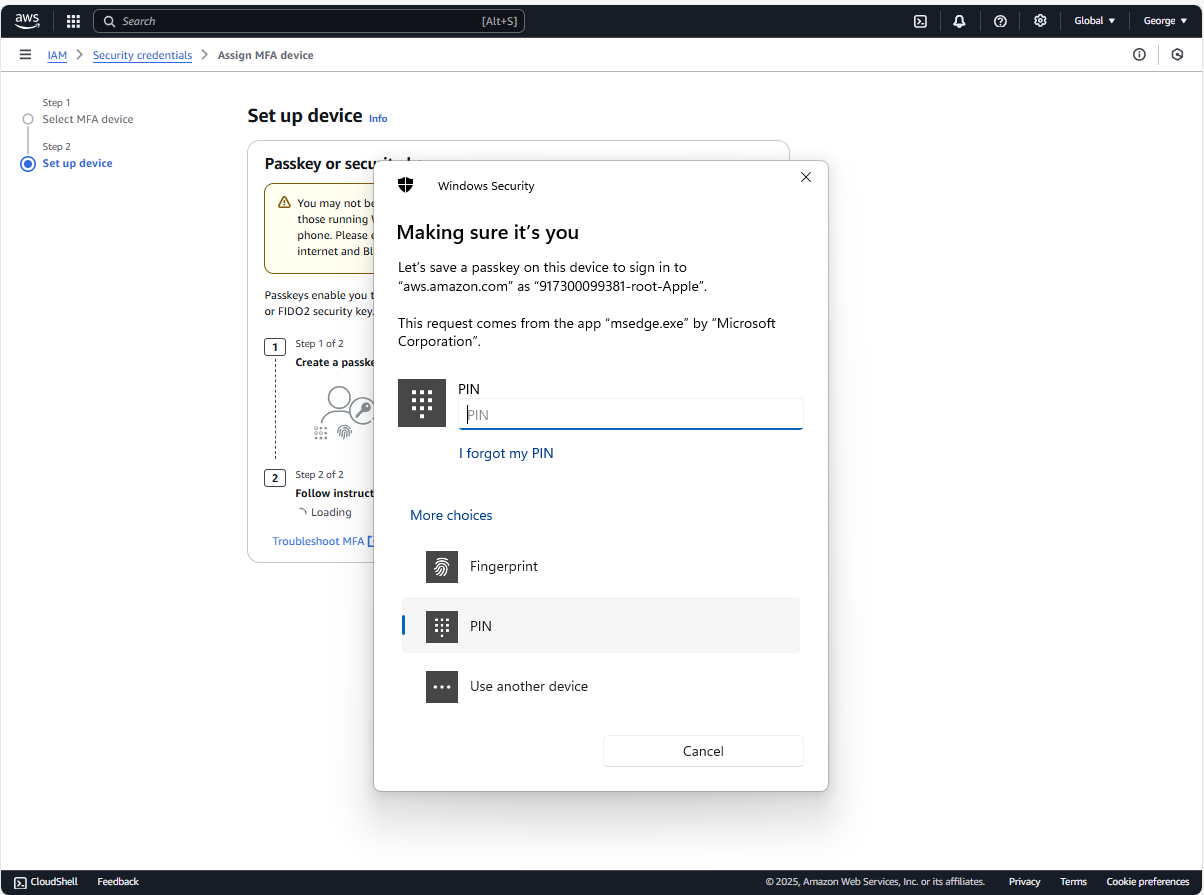Open the info panel circle icon
The image size is (1204, 895).
tap(1139, 55)
